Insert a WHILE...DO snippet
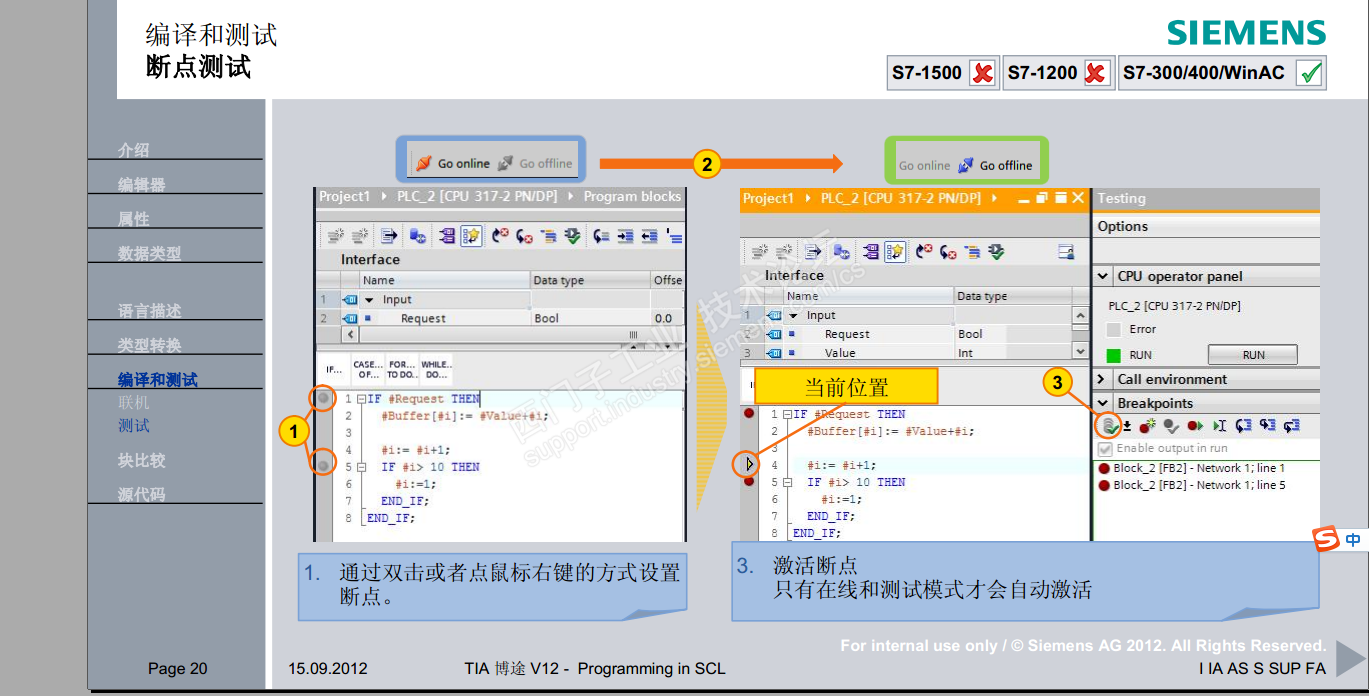 tap(435, 370)
